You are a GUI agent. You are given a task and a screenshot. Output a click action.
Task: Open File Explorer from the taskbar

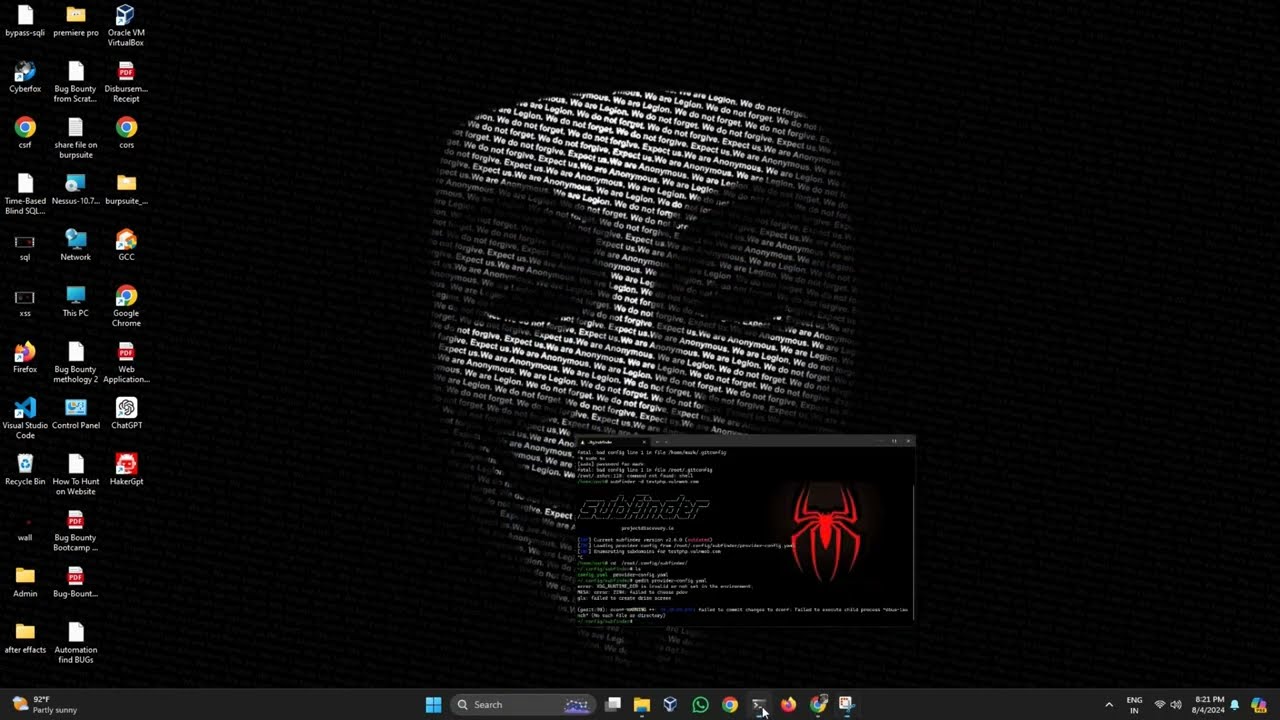642,705
